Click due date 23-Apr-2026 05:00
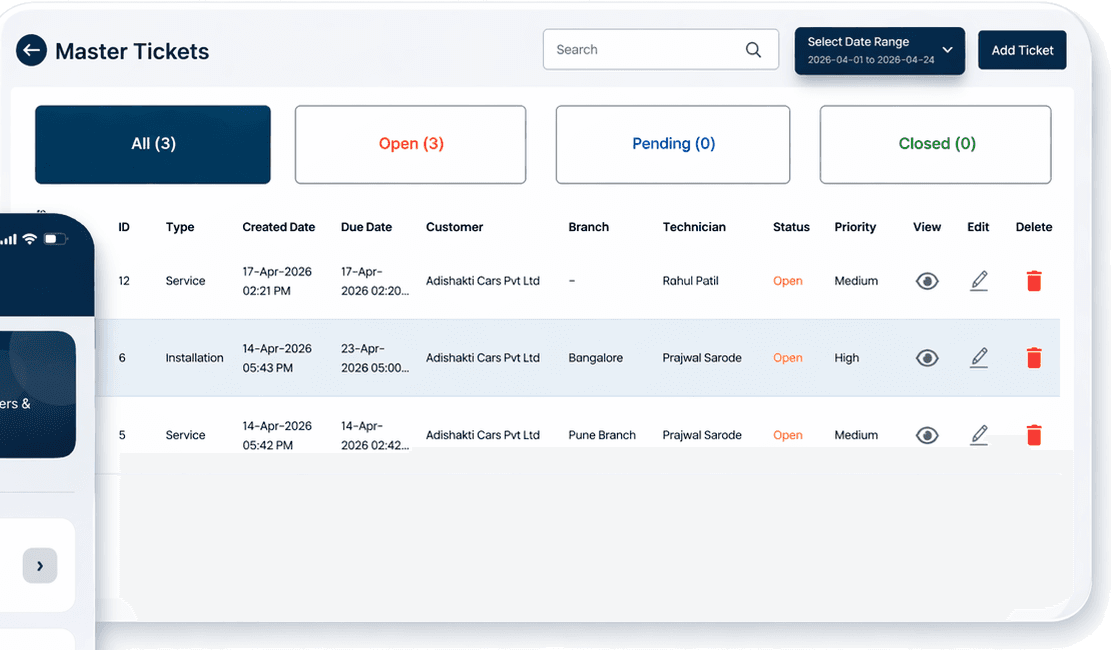The image size is (1111, 650). tap(375, 358)
